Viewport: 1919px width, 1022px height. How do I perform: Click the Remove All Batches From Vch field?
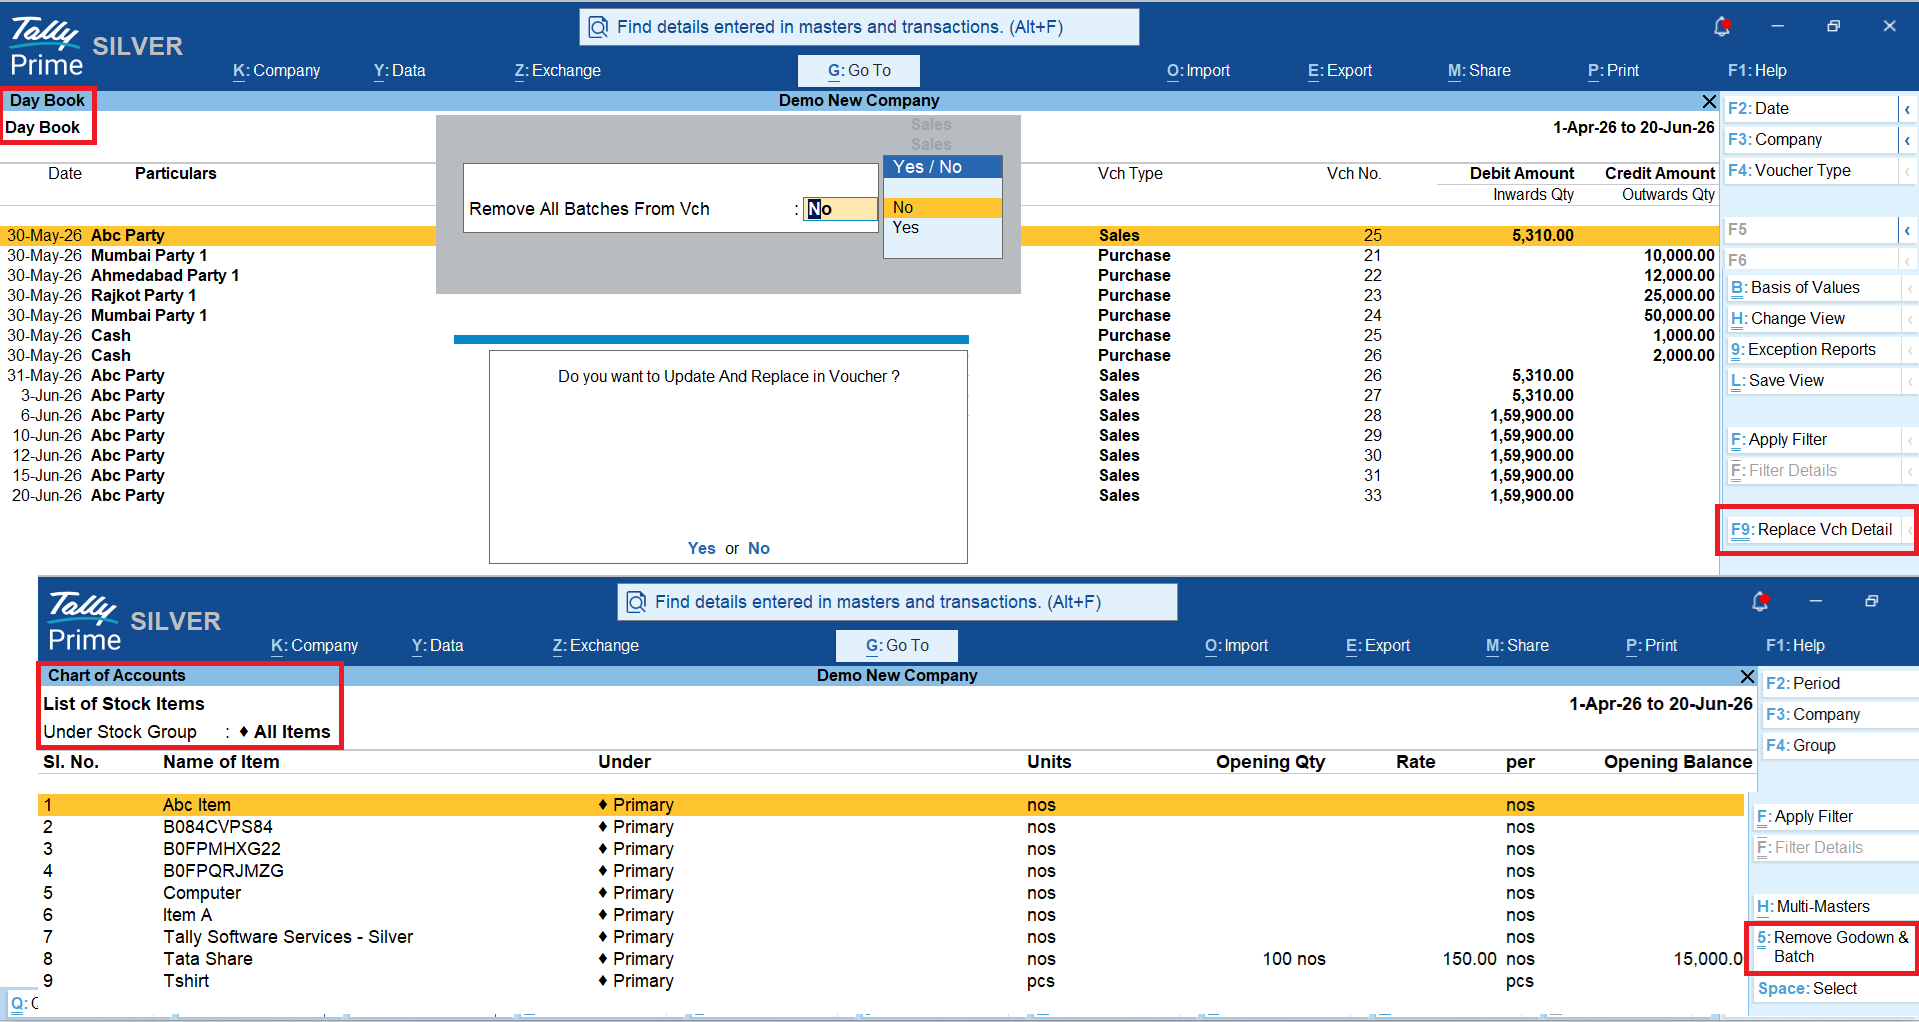tap(840, 209)
